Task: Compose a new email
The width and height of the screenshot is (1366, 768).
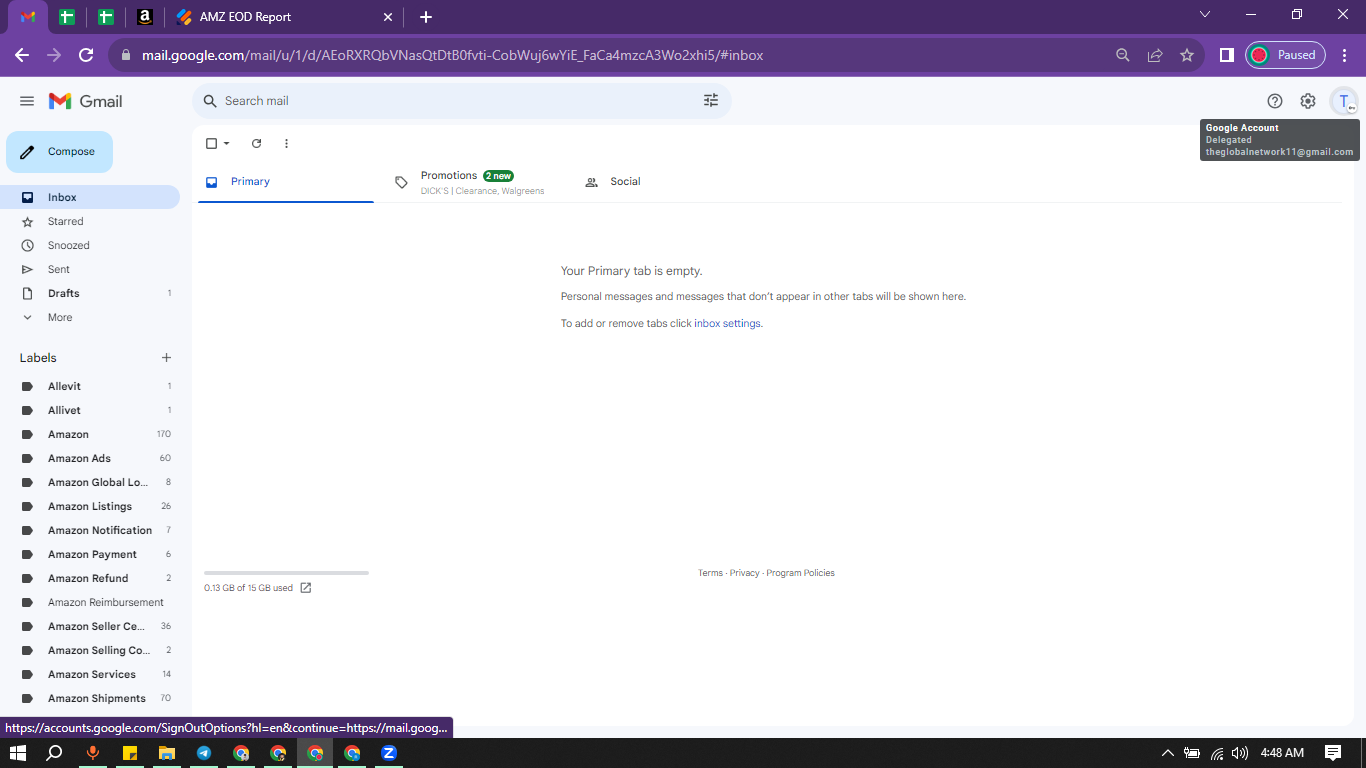Action: (x=60, y=152)
